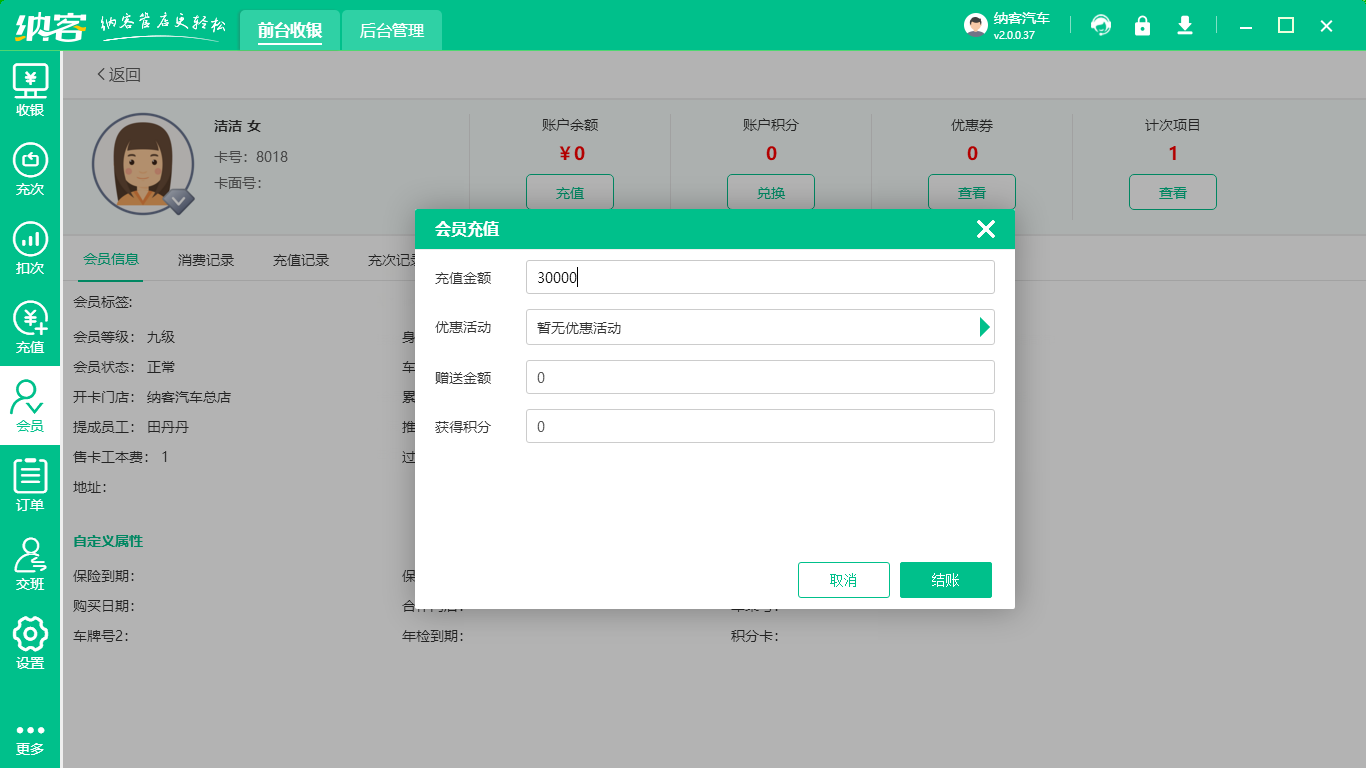Select the 交班 shift-change icon
Viewport: 1366px width, 768px height.
(30, 565)
